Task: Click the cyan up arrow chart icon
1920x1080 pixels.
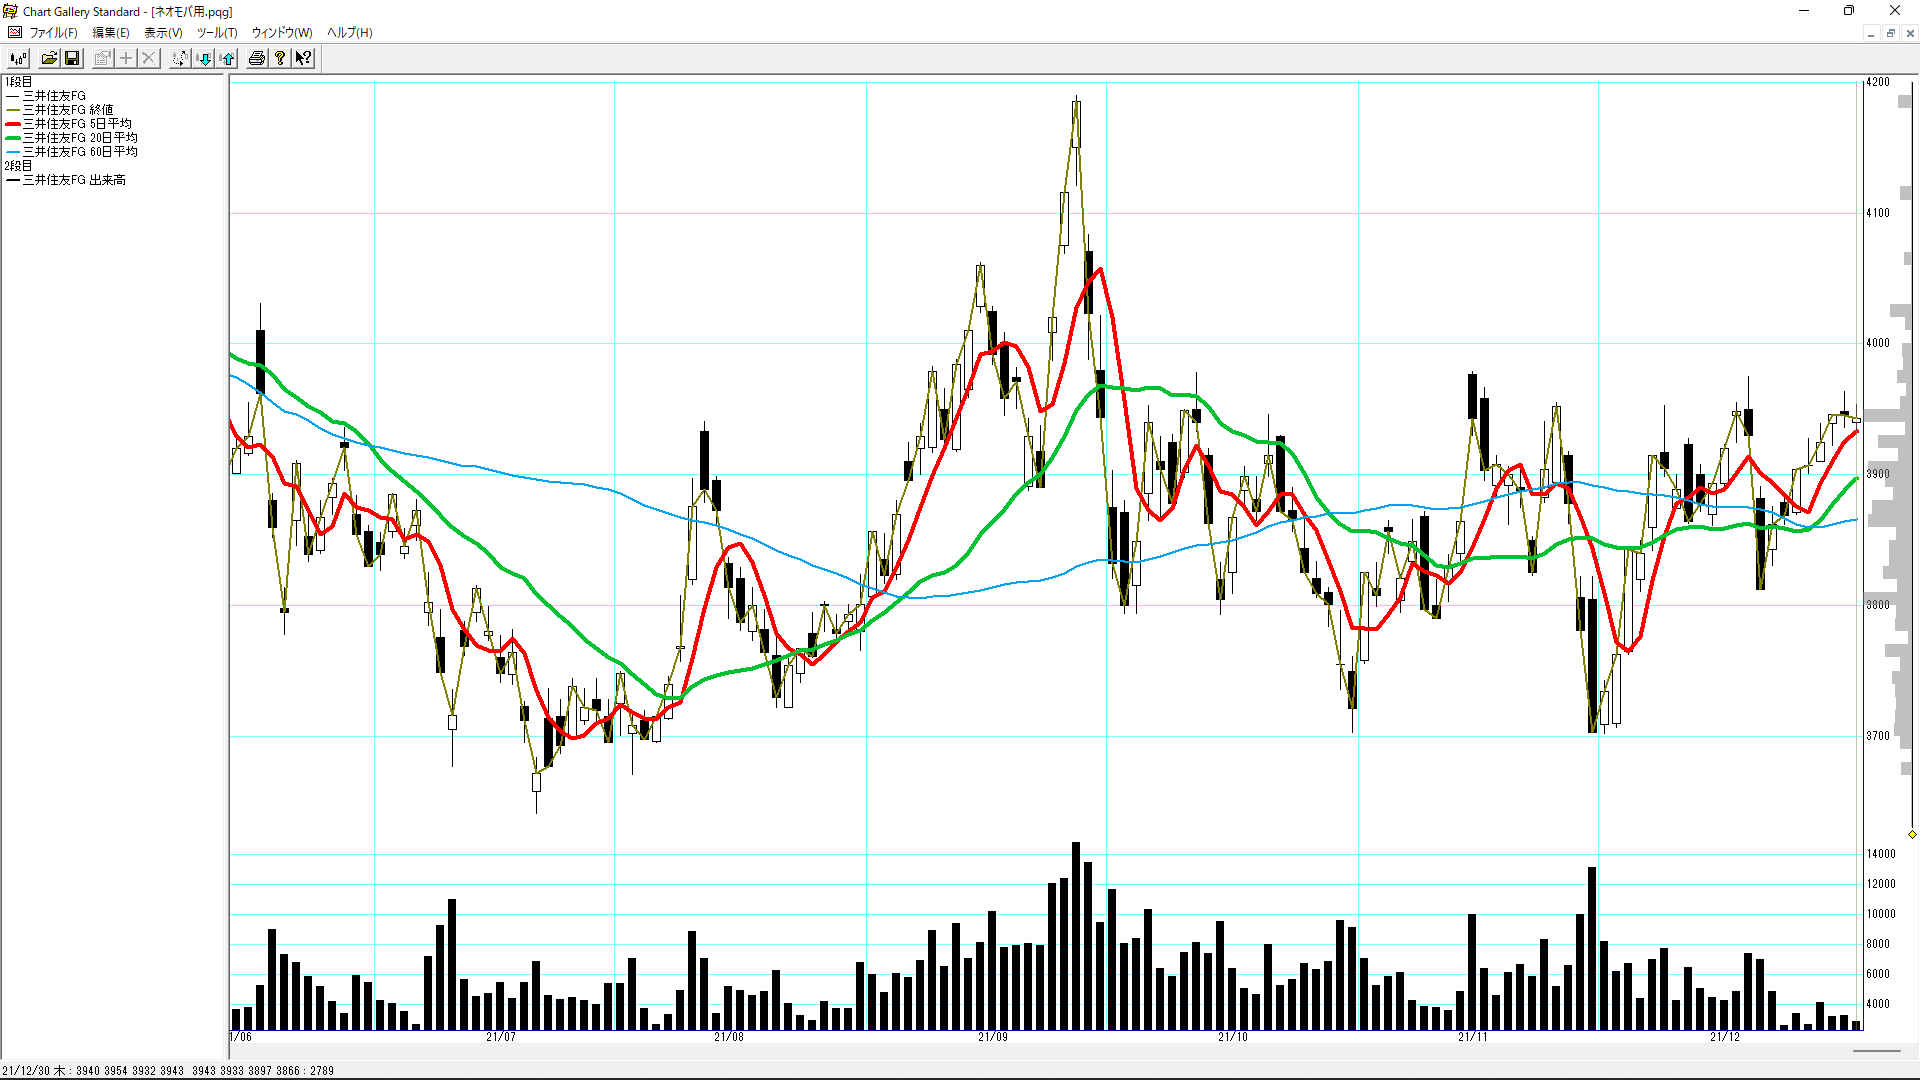Action: click(228, 58)
